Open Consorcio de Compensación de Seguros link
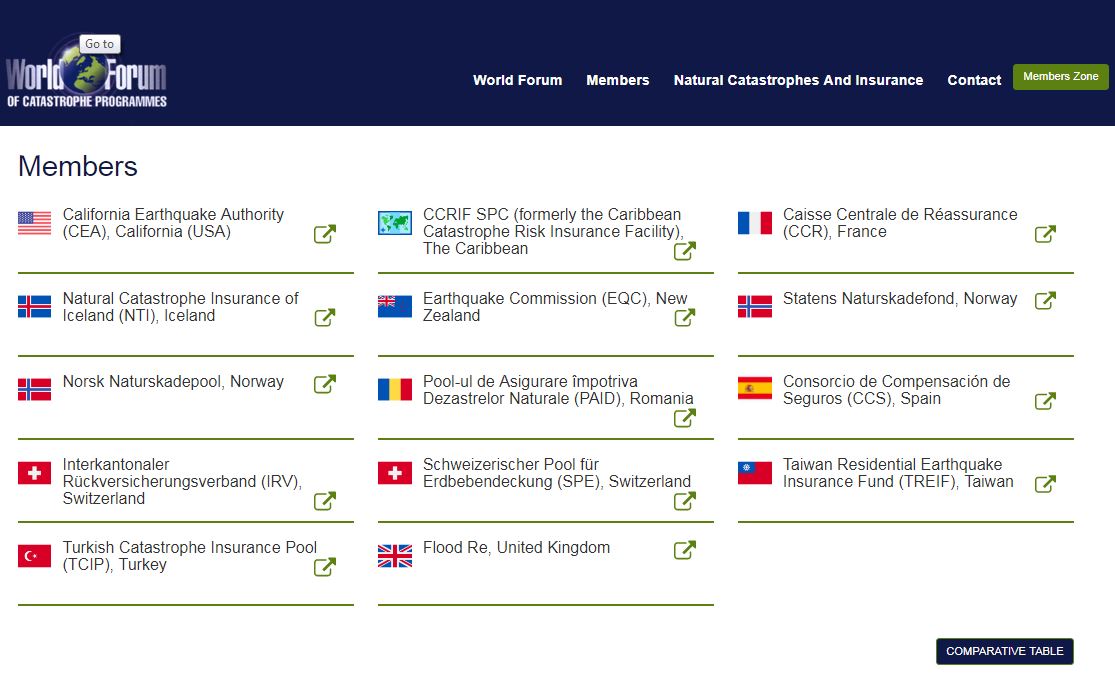 click(896, 390)
